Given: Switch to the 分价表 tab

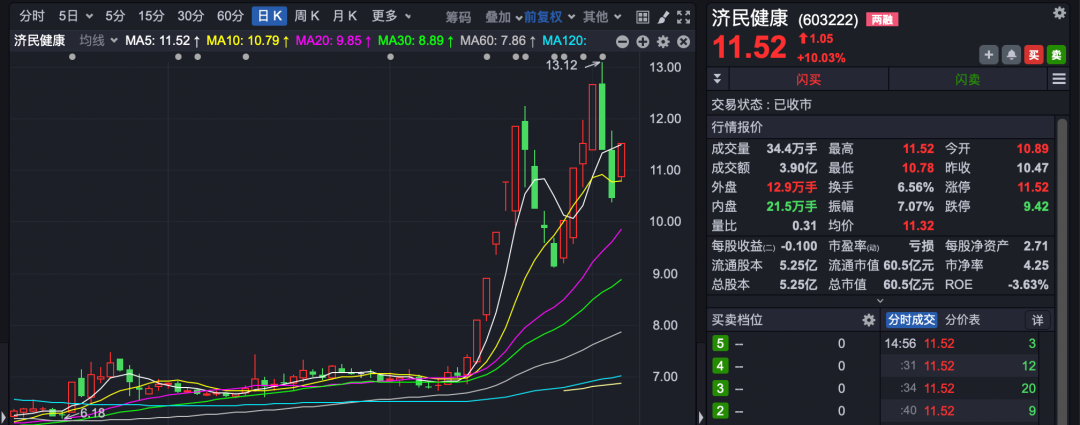Looking at the screenshot, I should [x=962, y=320].
